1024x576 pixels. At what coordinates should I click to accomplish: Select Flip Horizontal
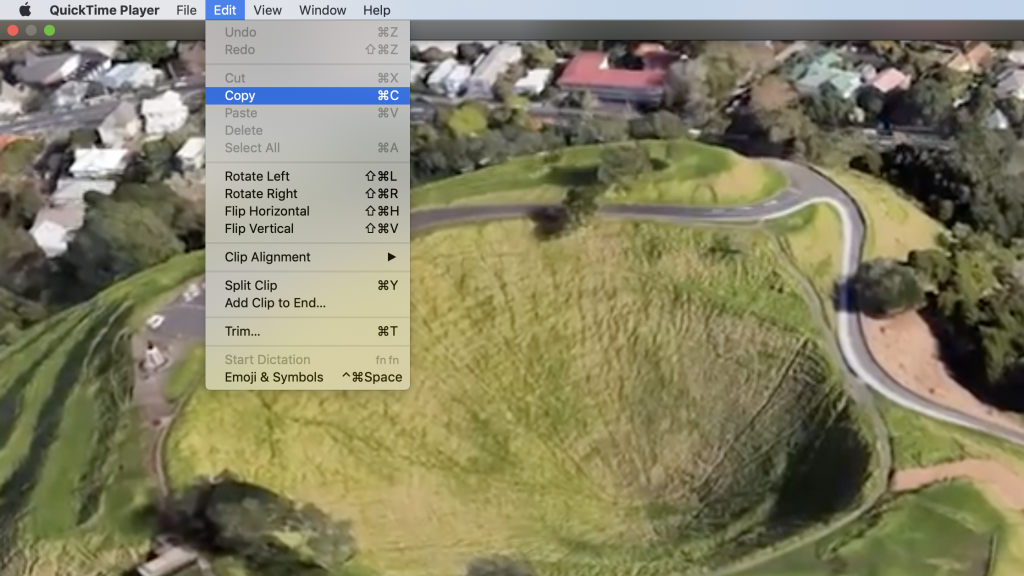pos(308,211)
